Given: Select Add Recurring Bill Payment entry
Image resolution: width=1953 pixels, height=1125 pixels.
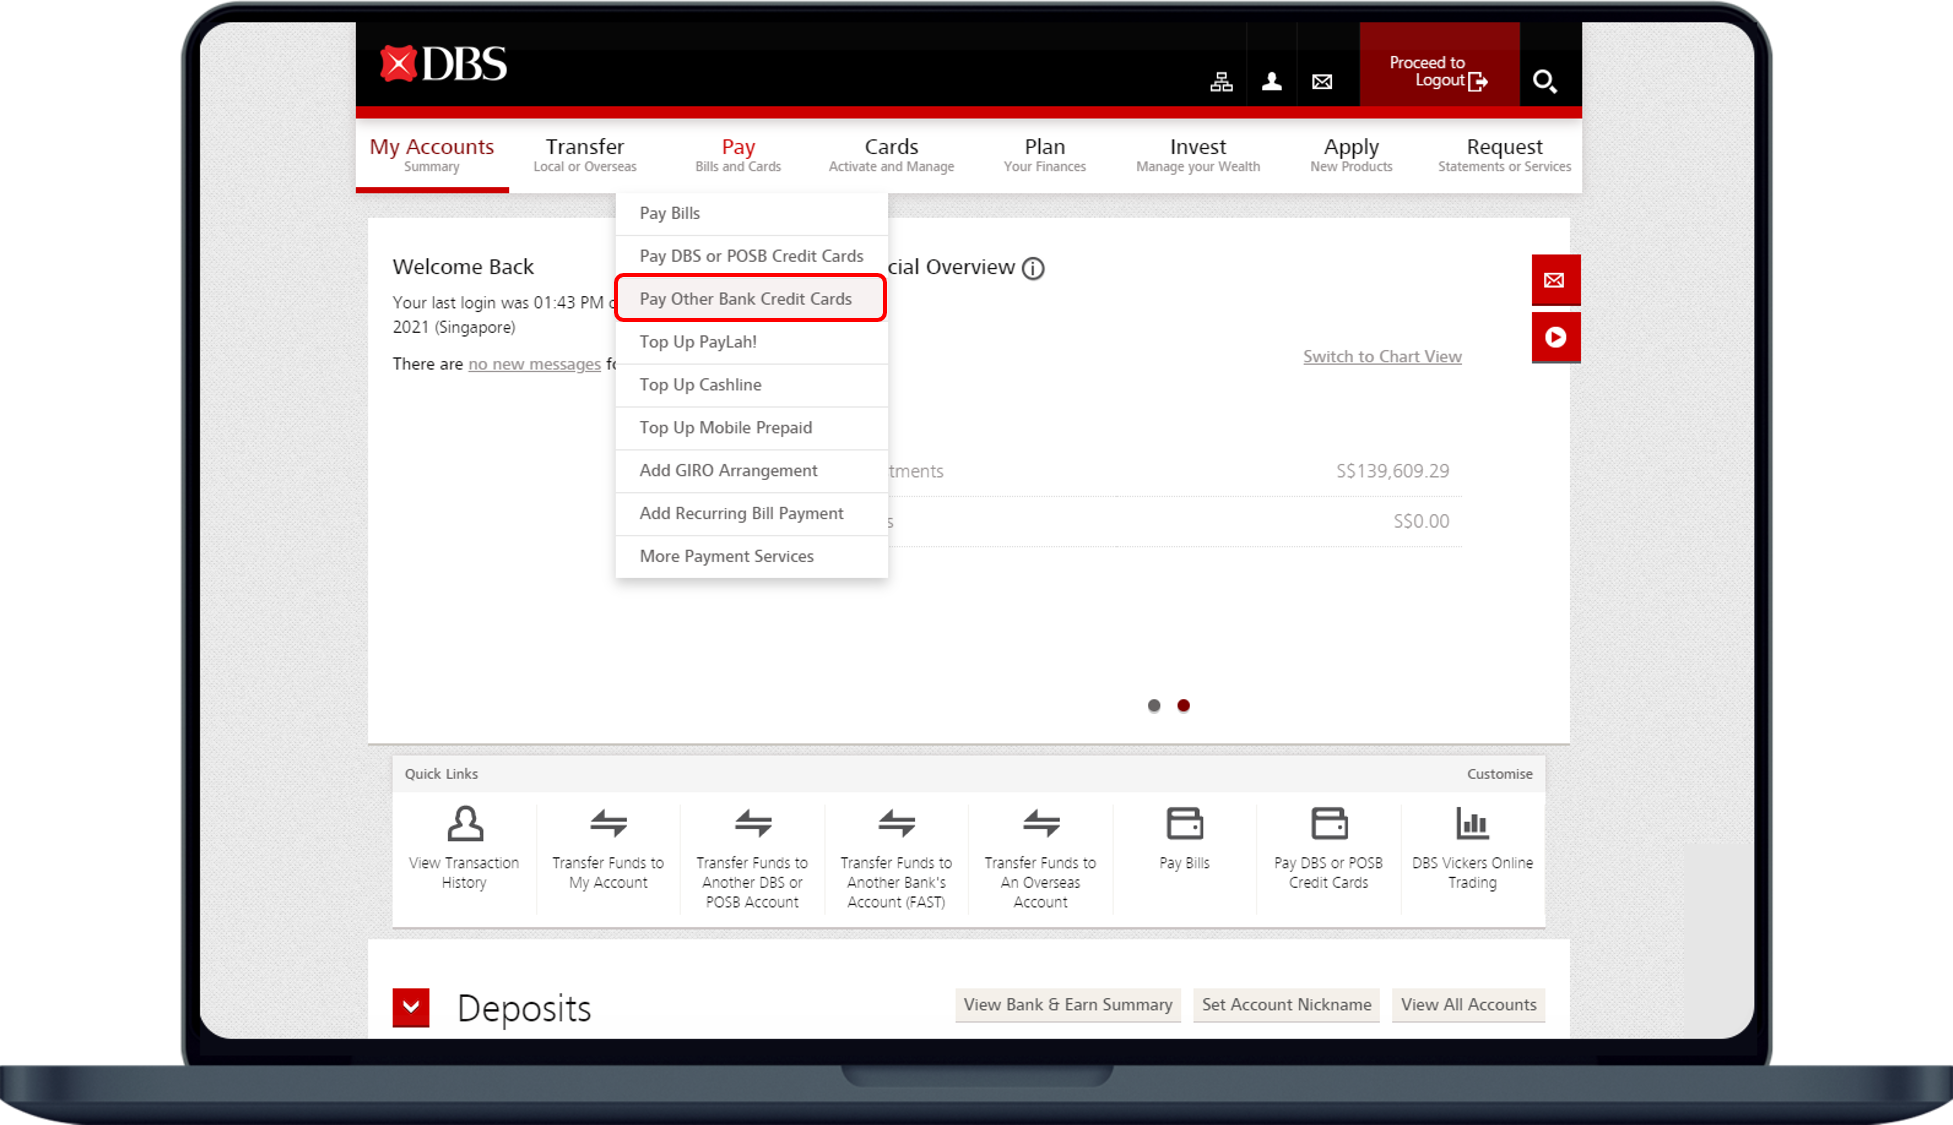Looking at the screenshot, I should coord(751,514).
